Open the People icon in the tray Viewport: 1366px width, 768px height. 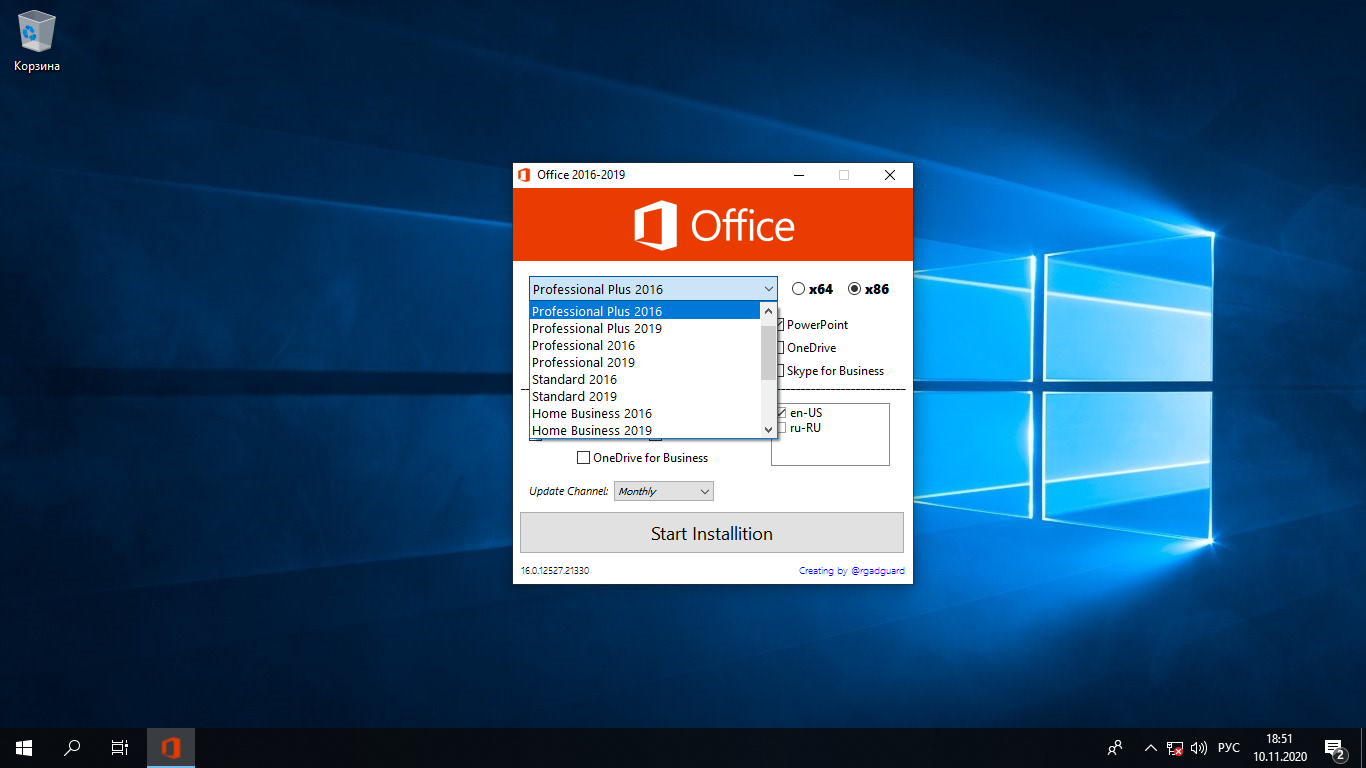click(x=1115, y=747)
